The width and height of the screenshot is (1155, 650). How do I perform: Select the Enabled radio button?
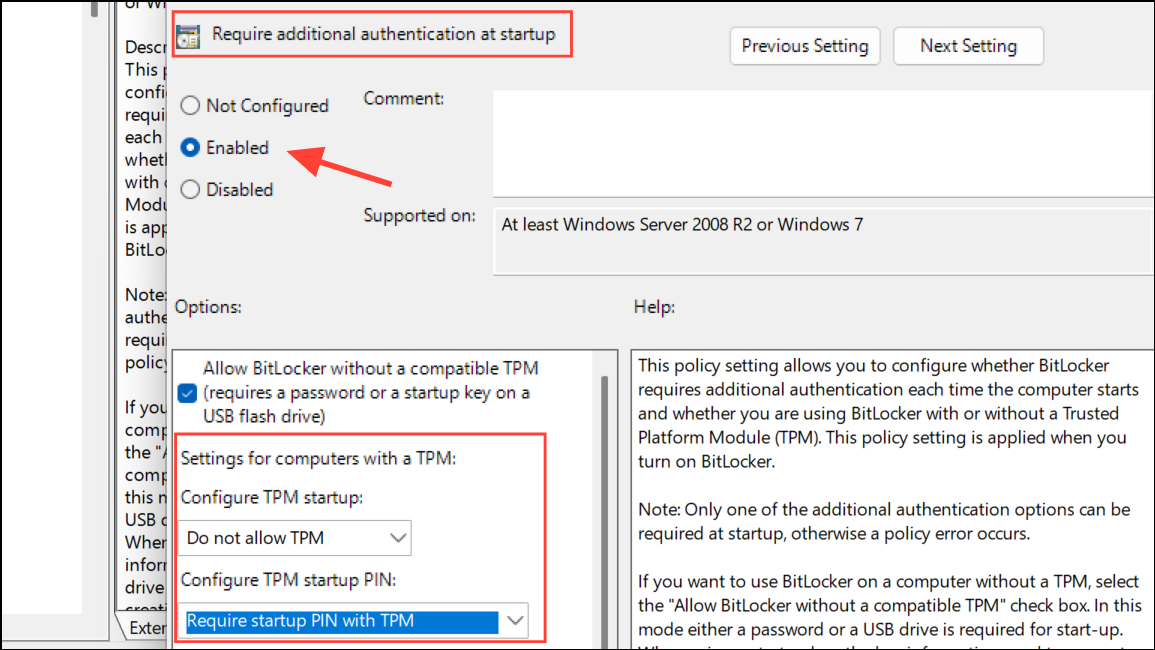[x=190, y=147]
